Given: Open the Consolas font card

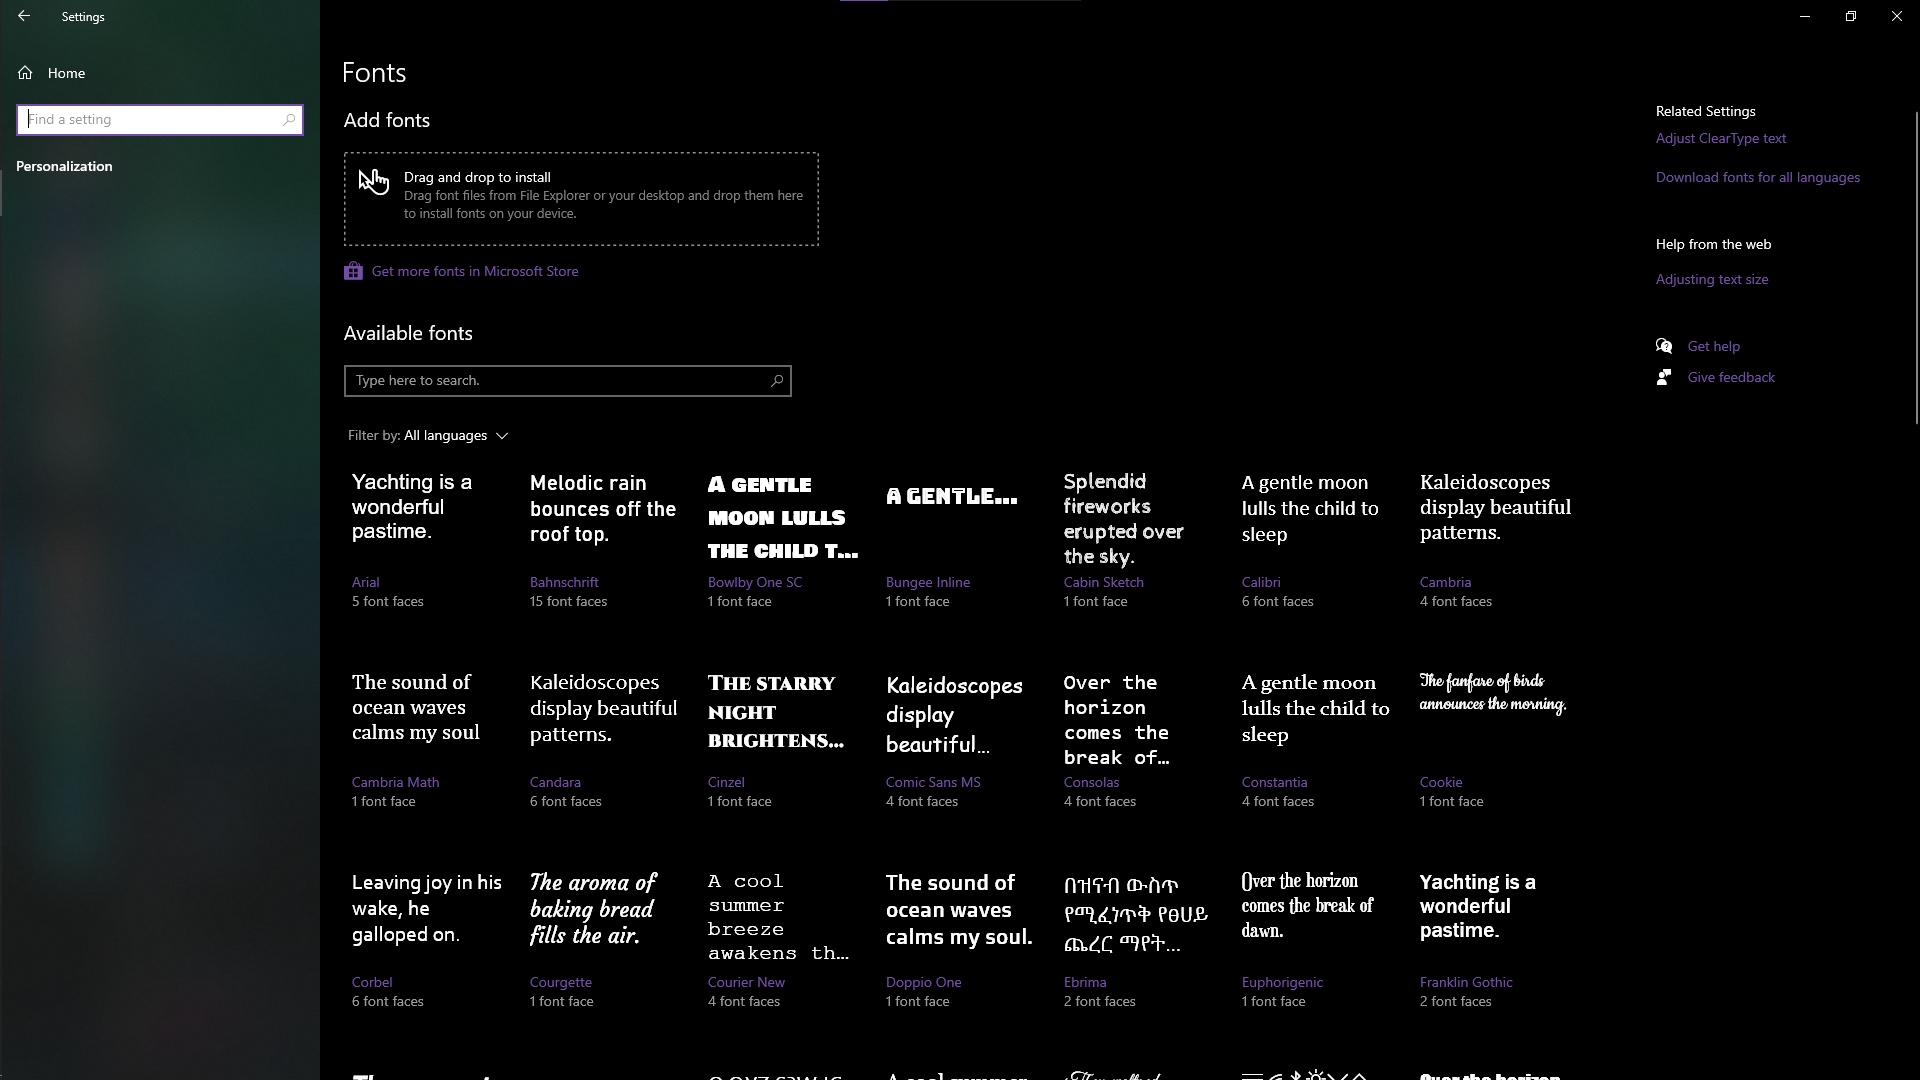Looking at the screenshot, I should point(1140,740).
